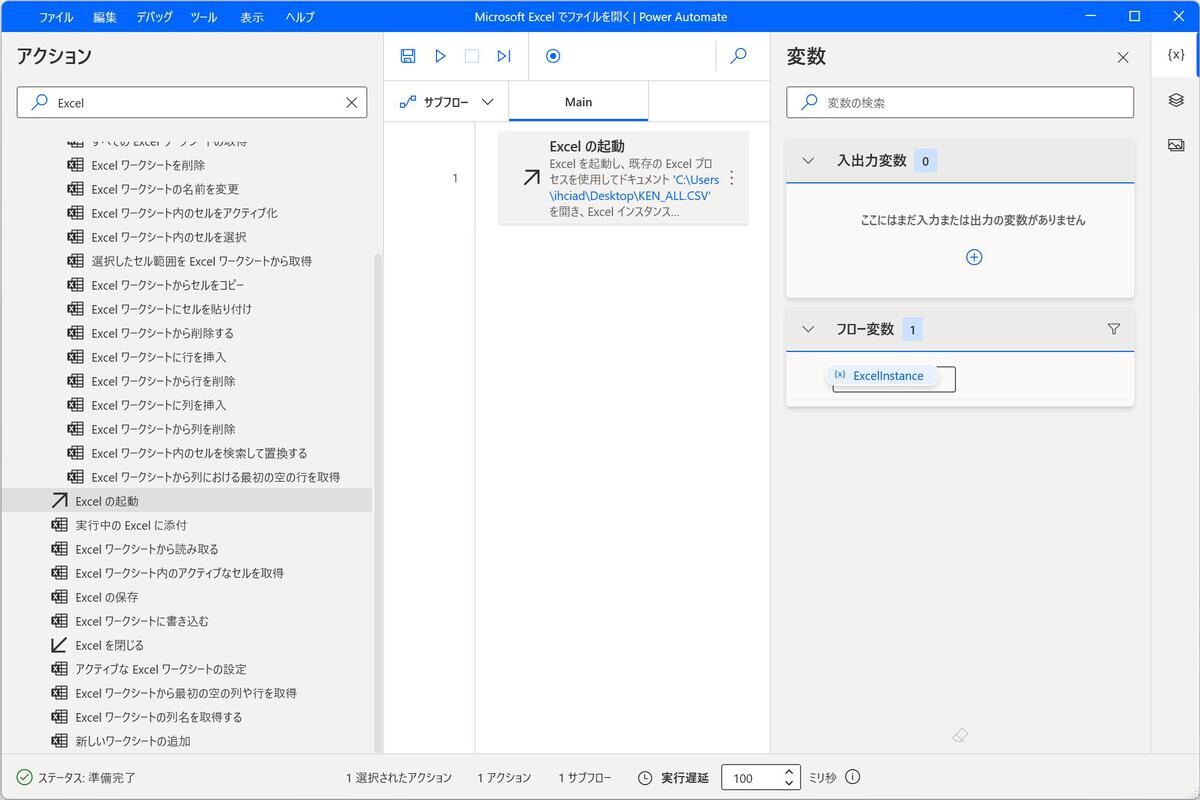The width and height of the screenshot is (1200, 800).
Task: Choose 新しいワークシートの追加 action
Action: coord(132,741)
